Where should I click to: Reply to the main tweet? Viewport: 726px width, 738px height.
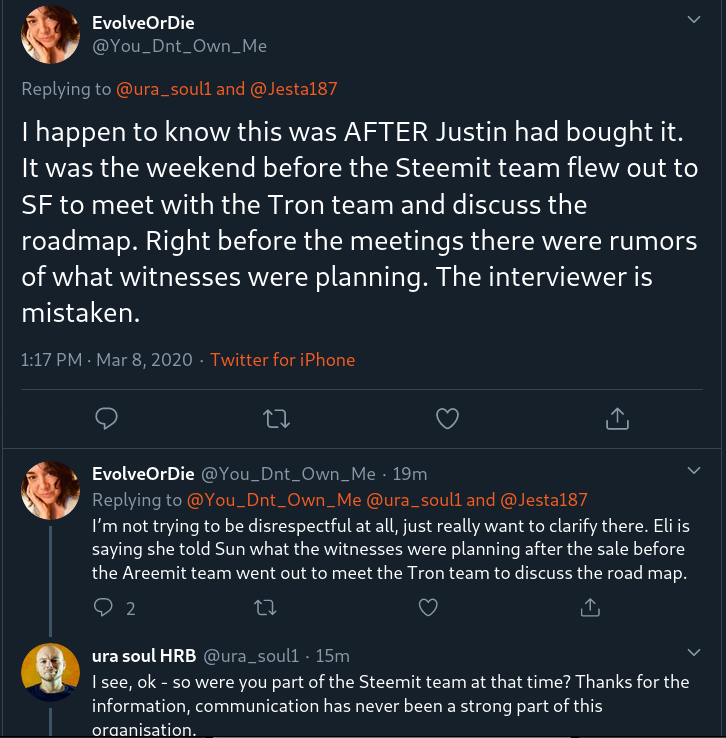[x=107, y=418]
